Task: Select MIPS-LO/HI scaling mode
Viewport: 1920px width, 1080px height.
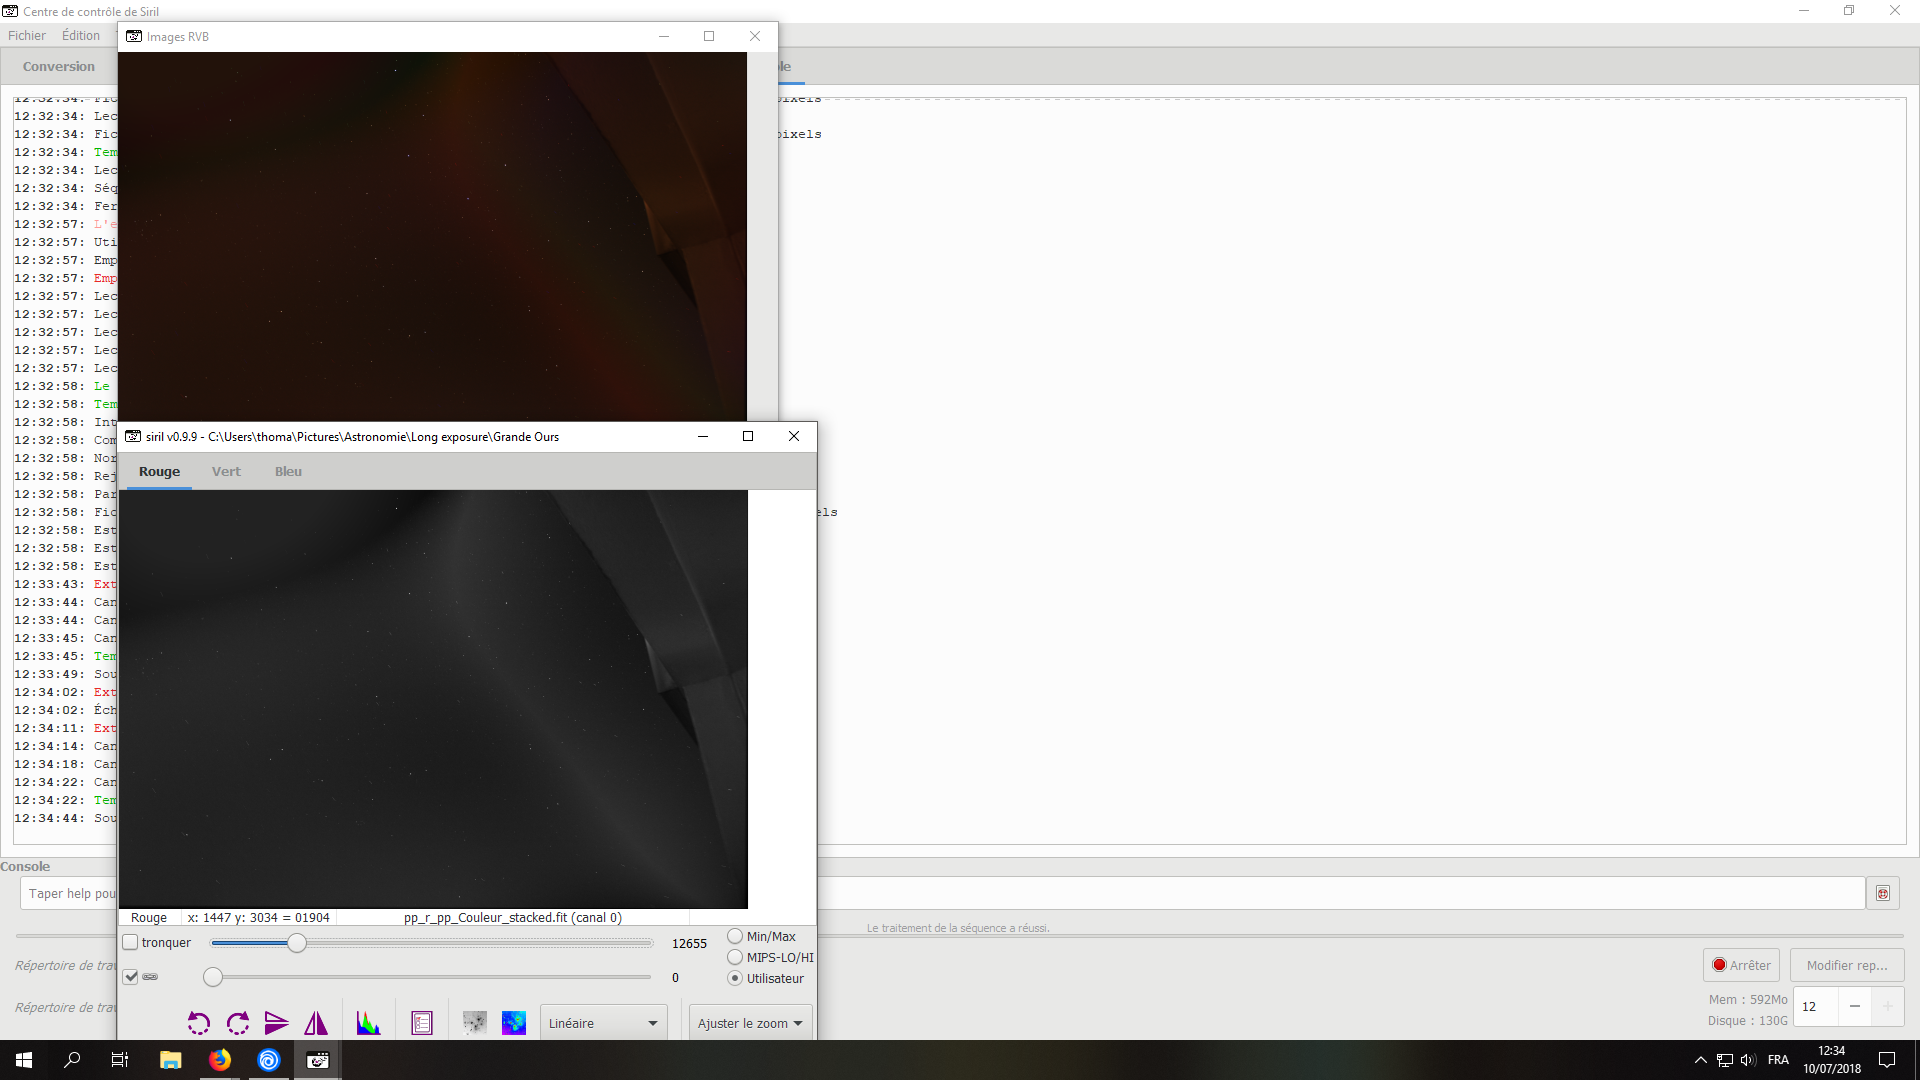Action: coord(735,958)
